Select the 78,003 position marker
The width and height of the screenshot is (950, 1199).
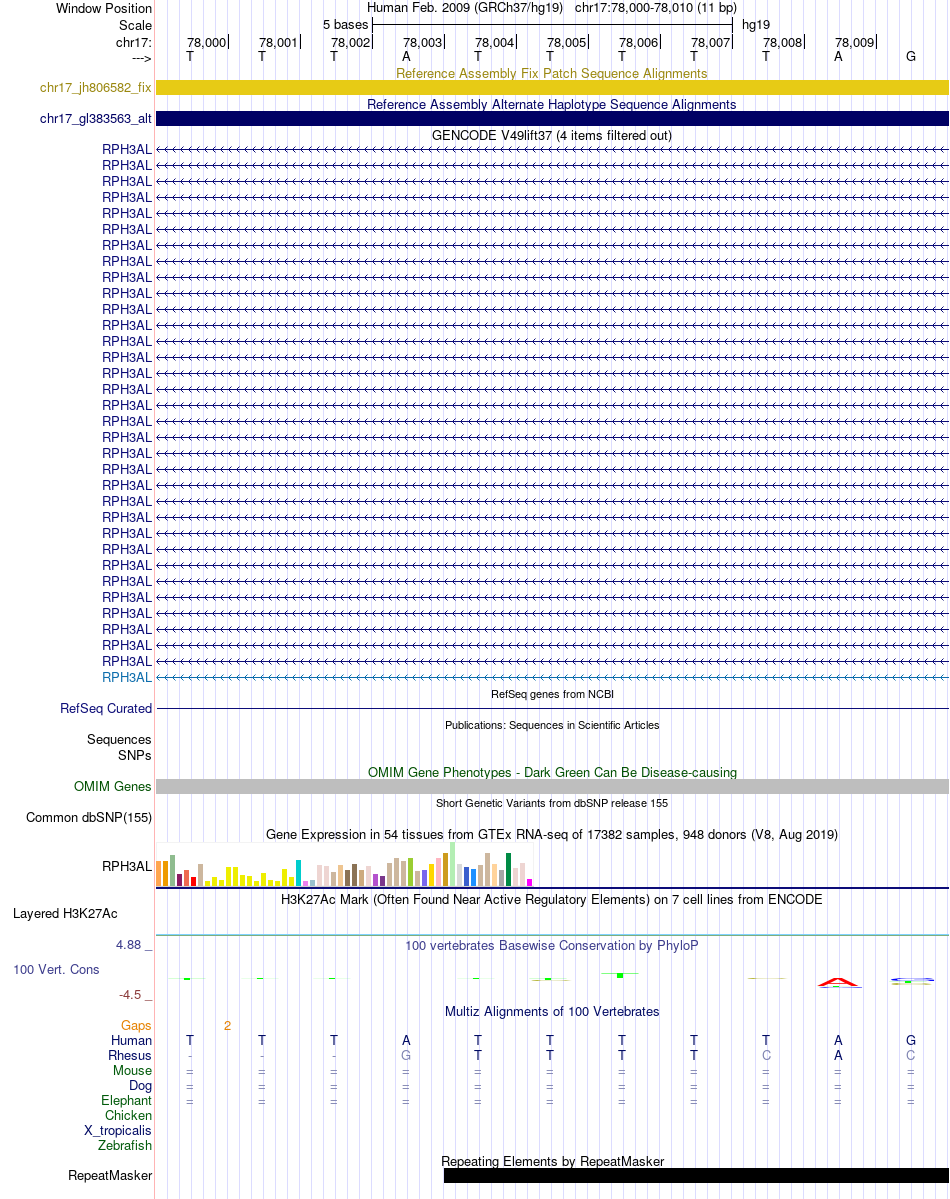point(422,42)
